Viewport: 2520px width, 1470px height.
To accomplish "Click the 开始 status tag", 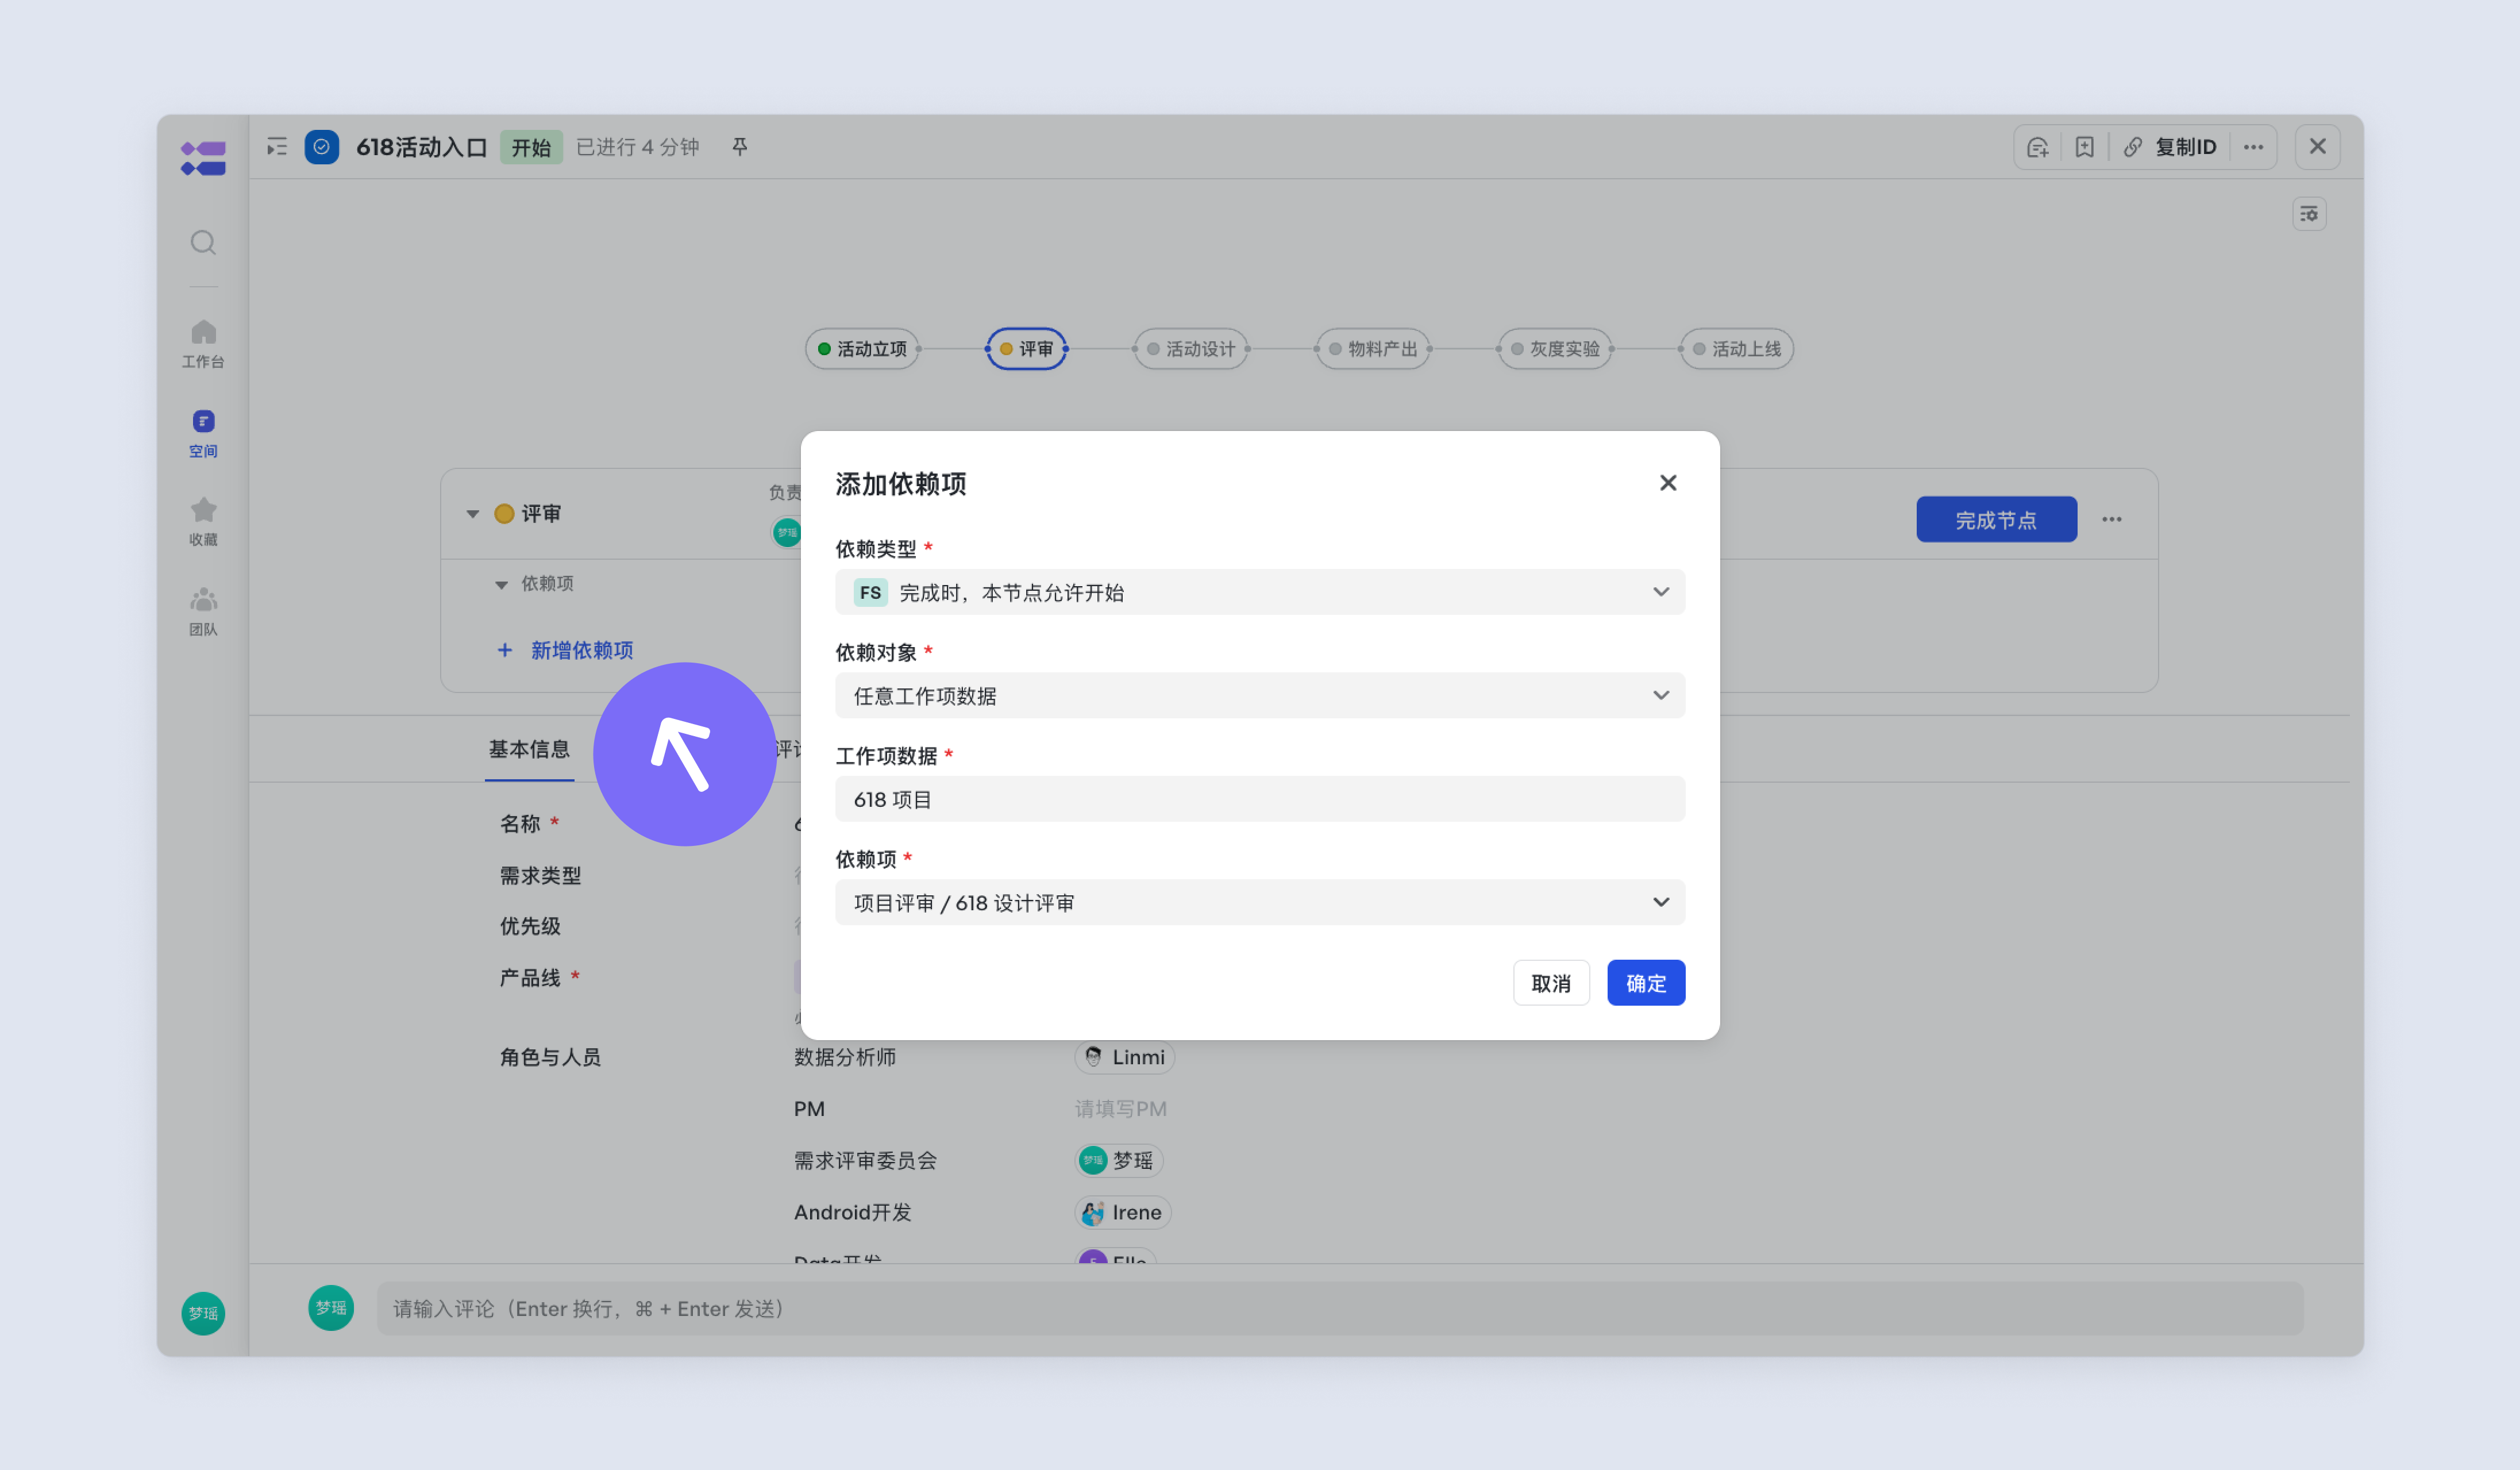I will (x=531, y=147).
